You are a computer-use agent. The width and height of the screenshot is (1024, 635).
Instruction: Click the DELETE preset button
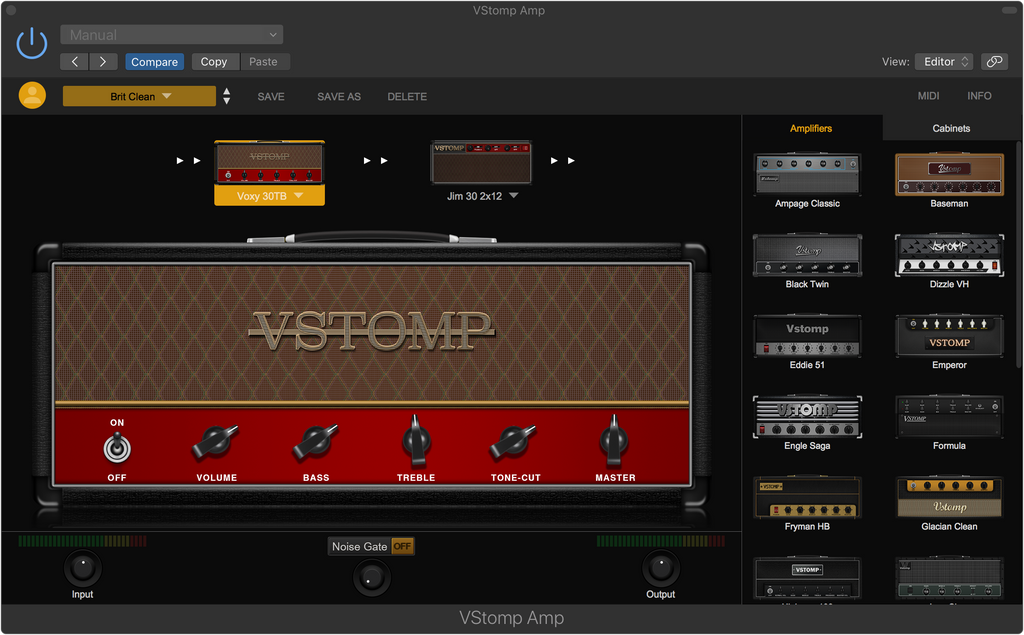407,97
